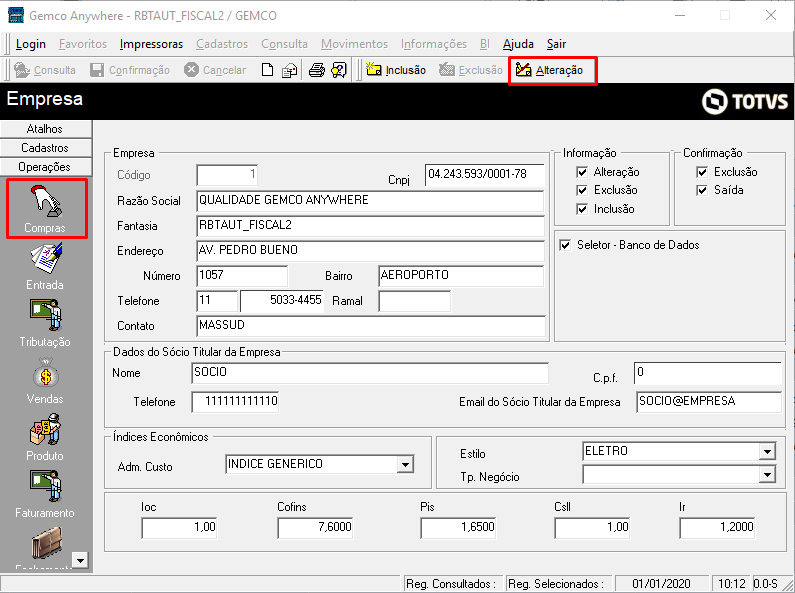Select the Operações sidebar button
Screen dimensions: 795x593
[x=46, y=167]
